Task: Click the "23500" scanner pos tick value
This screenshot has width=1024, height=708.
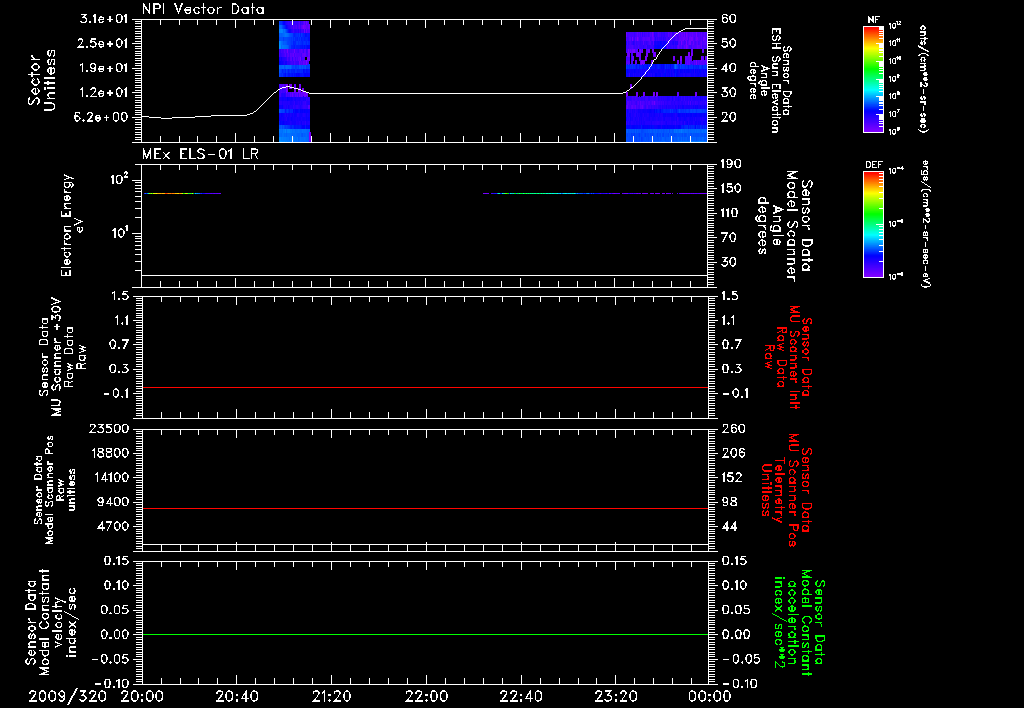Action: pos(109,428)
